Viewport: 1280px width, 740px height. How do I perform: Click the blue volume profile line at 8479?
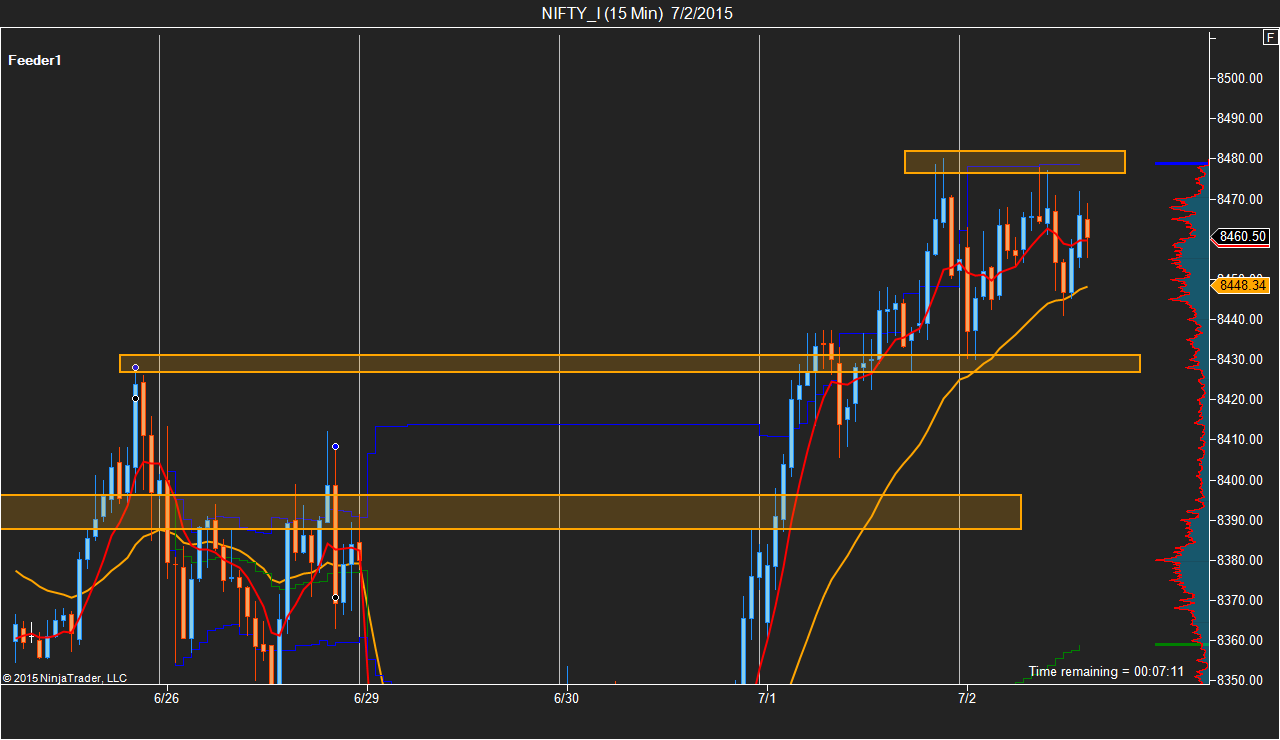[x=1181, y=163]
